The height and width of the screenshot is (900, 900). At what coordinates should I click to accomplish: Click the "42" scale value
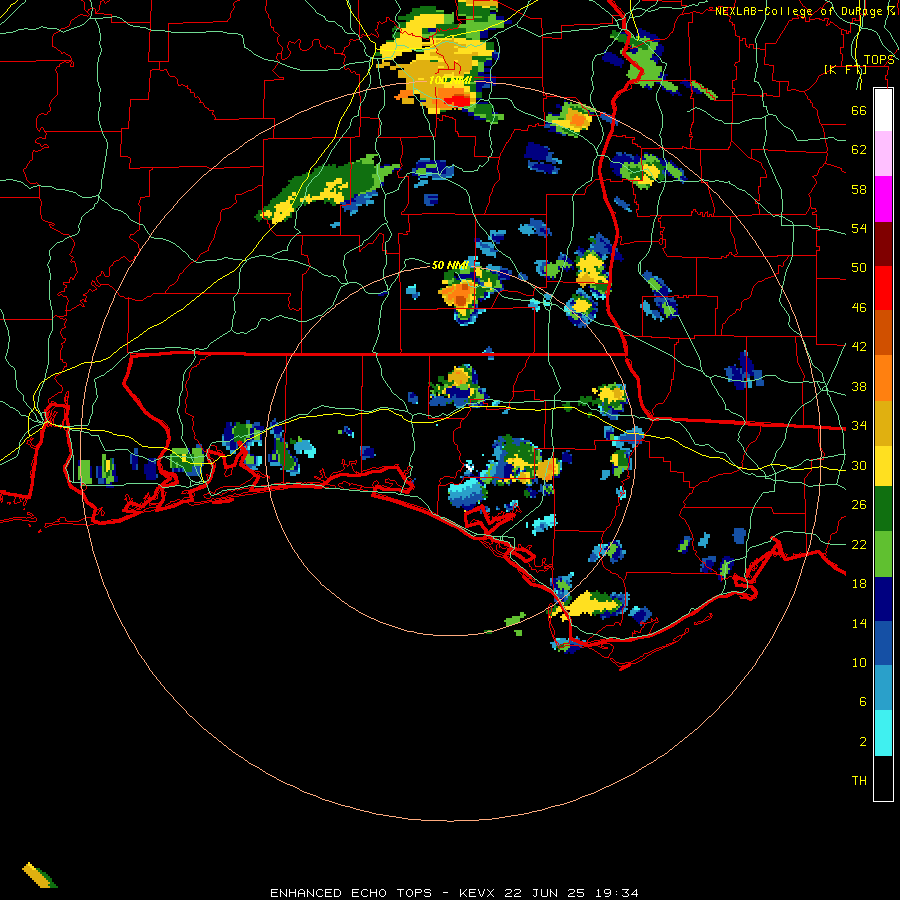[859, 347]
